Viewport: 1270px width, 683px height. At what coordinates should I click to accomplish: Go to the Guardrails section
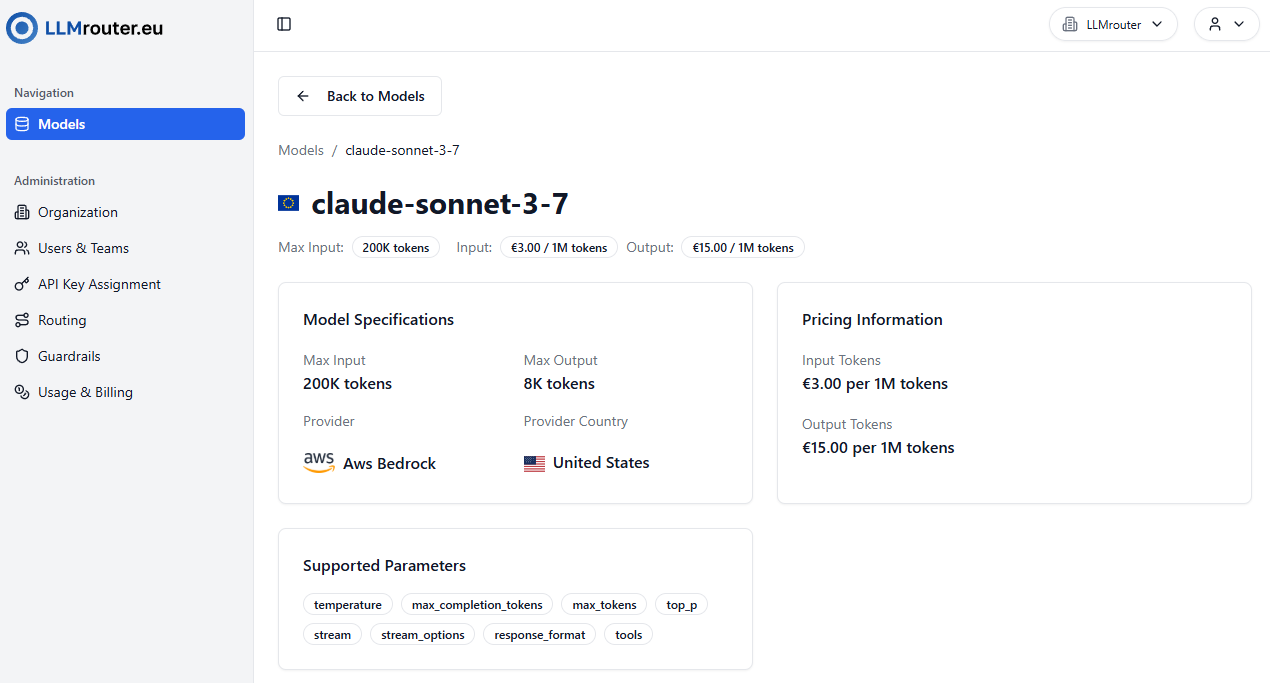pyautogui.click(x=69, y=356)
